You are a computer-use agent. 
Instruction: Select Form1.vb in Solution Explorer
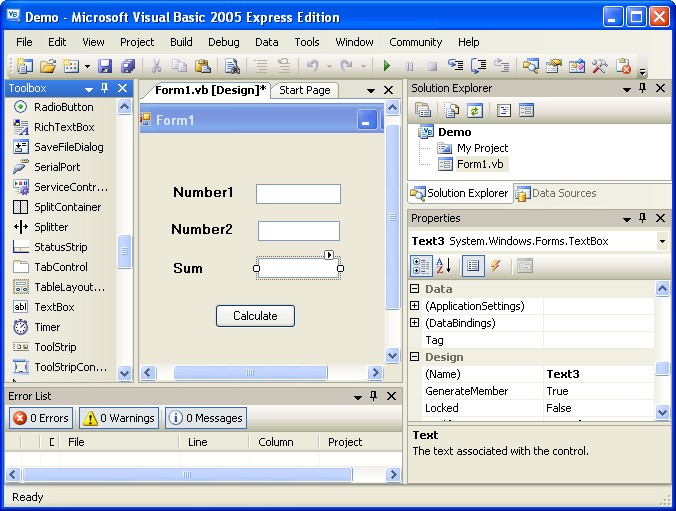tap(480, 164)
